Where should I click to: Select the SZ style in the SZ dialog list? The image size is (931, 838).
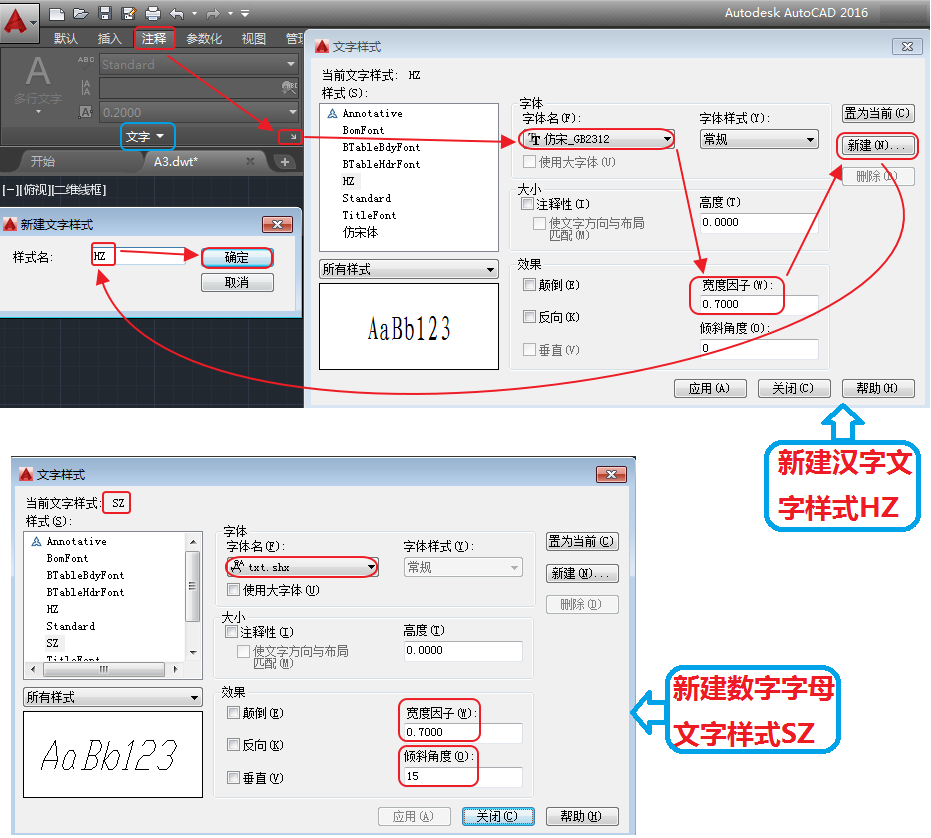click(53, 643)
